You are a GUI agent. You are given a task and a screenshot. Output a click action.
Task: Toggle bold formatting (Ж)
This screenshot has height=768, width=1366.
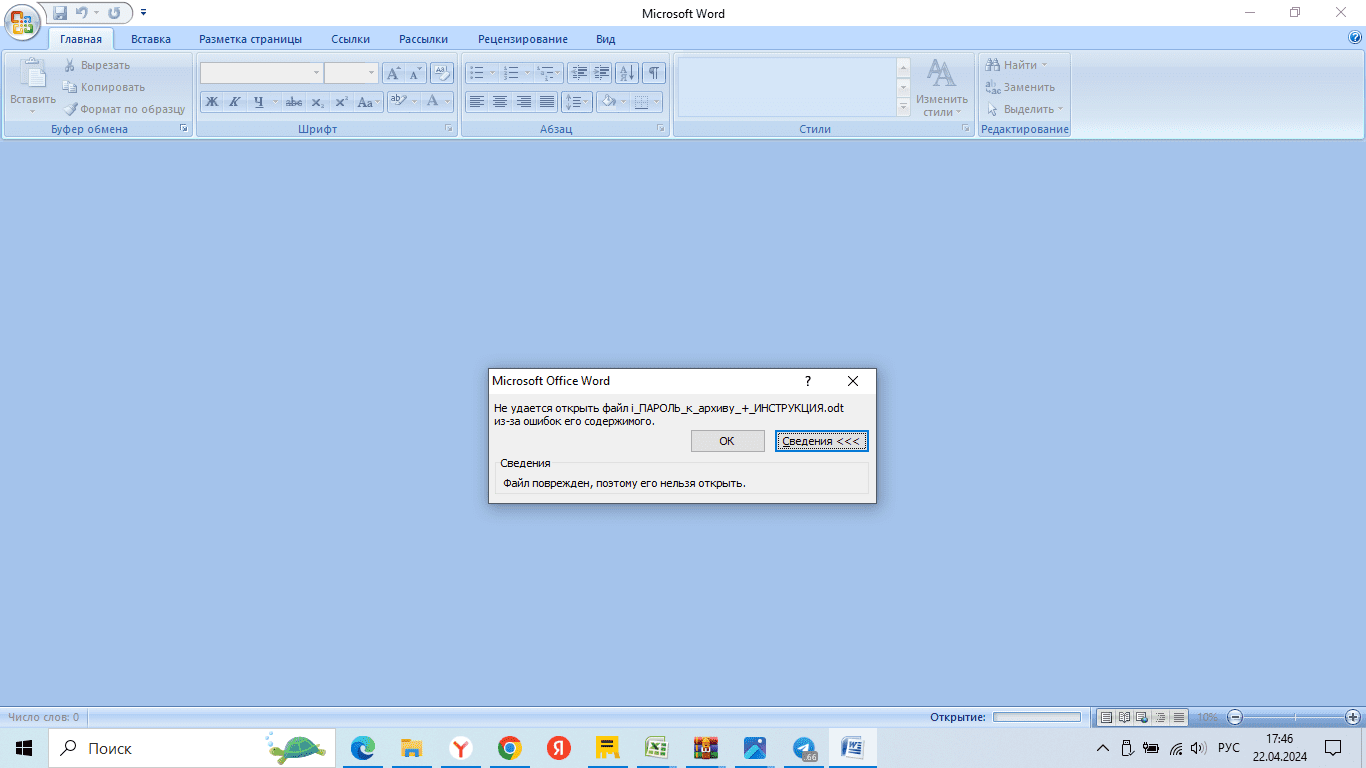(212, 102)
